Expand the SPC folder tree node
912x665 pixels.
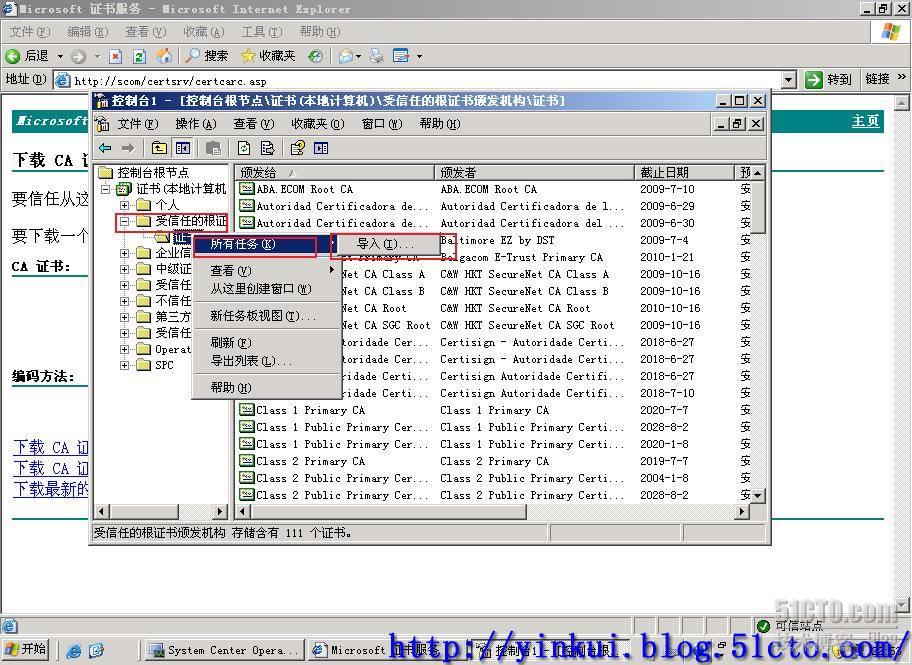[x=124, y=365]
